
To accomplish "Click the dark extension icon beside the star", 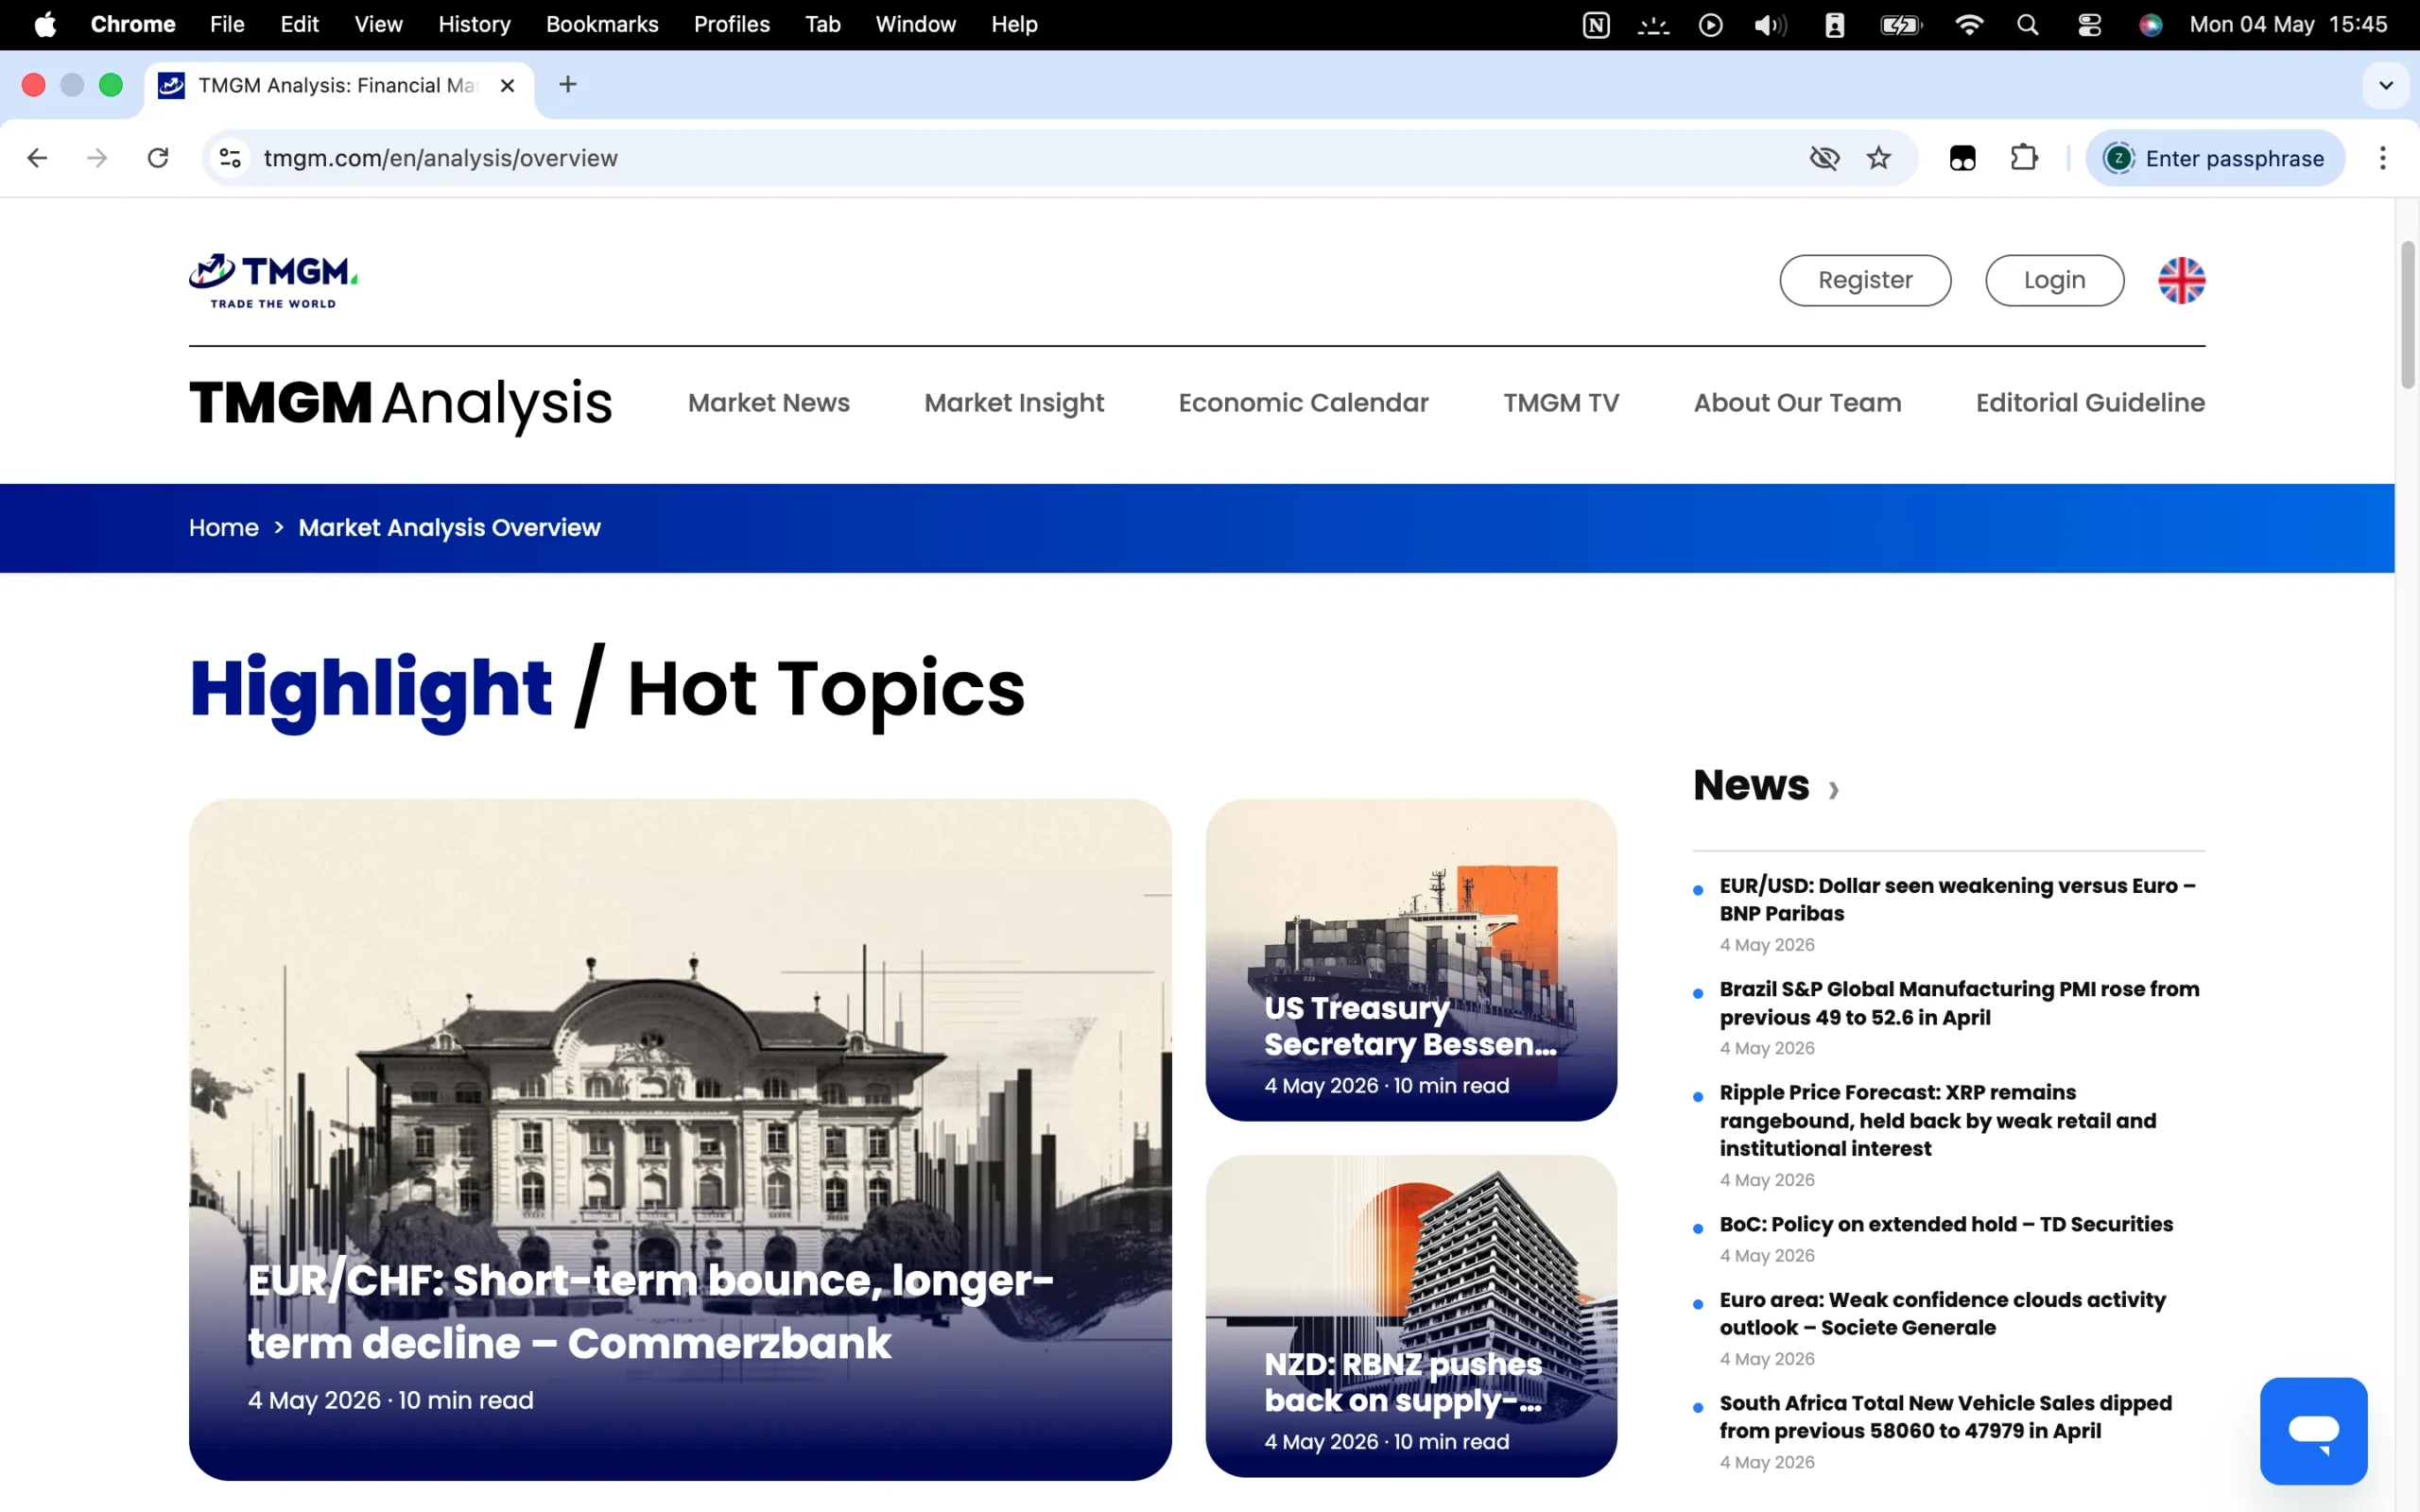I will coord(1962,158).
